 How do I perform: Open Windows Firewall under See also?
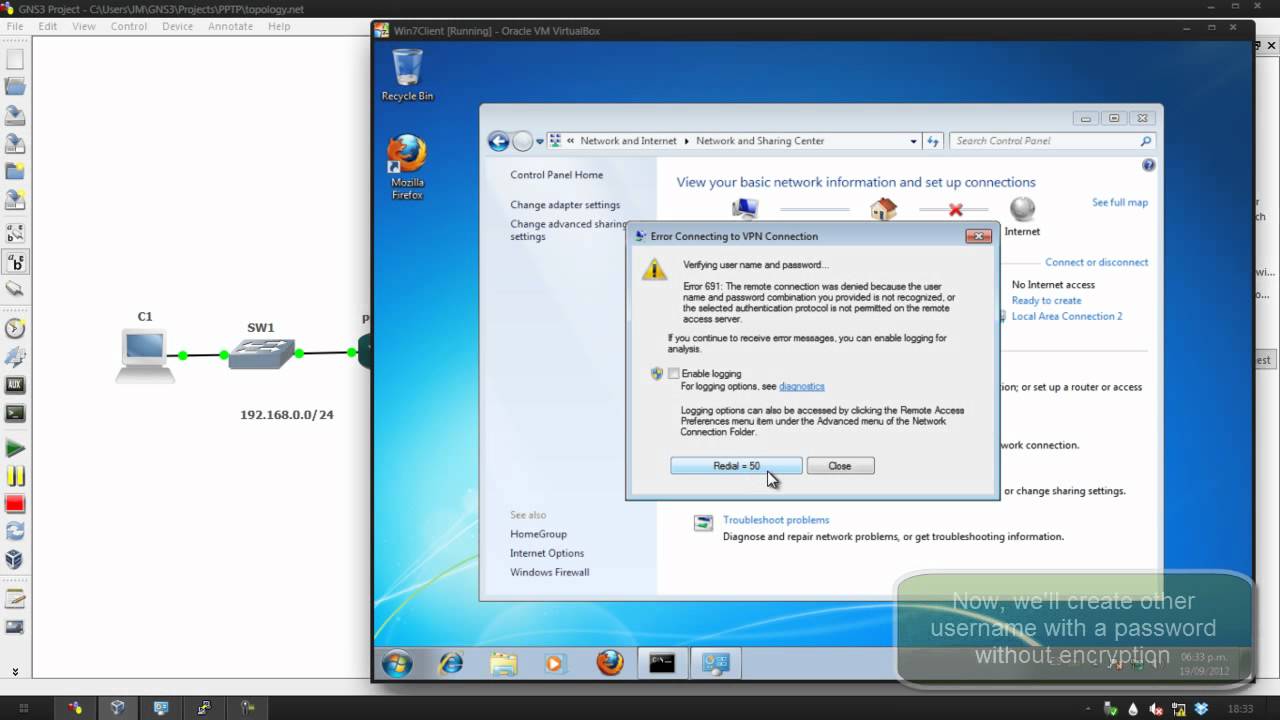[550, 572]
